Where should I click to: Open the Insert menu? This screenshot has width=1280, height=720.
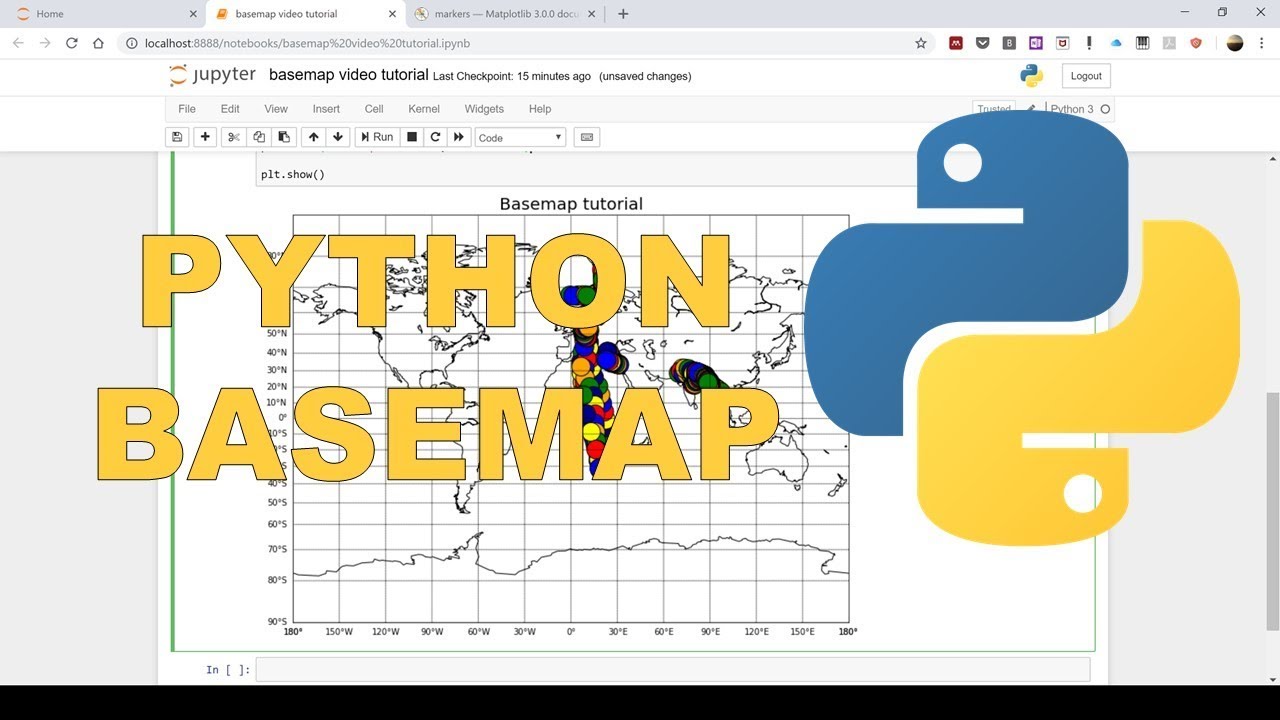click(x=326, y=109)
